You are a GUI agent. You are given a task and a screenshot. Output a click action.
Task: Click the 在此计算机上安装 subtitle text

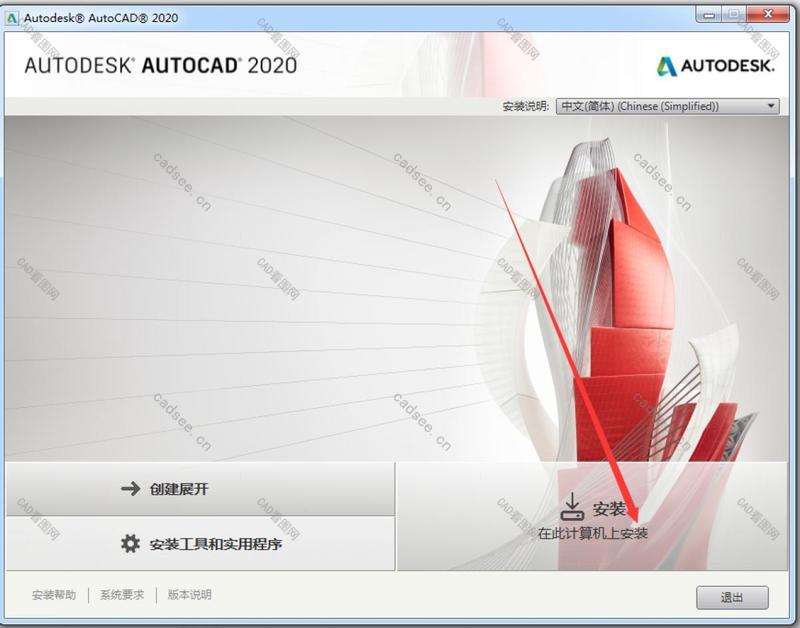click(592, 534)
